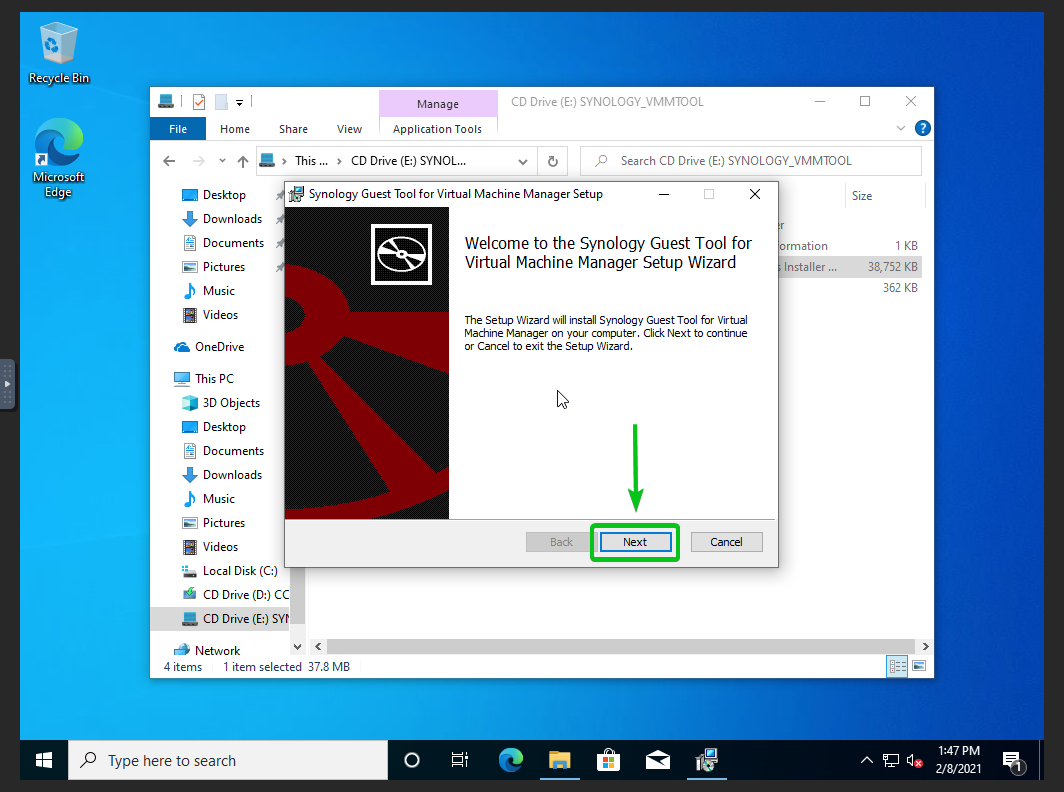This screenshot has height=792, width=1064.
Task: Open the Explorer help question mark icon
Action: tap(922, 128)
